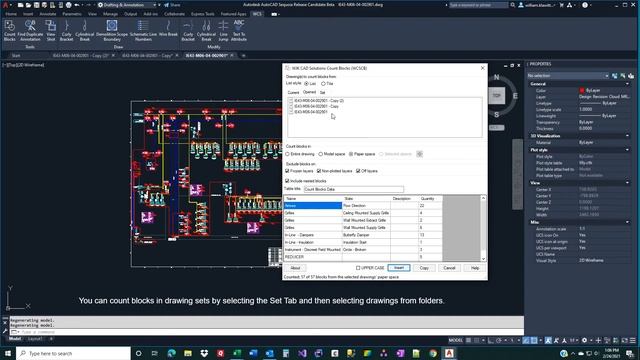Open the No selection dropdown in Properties
This screenshot has width=640, height=360.
point(568,76)
